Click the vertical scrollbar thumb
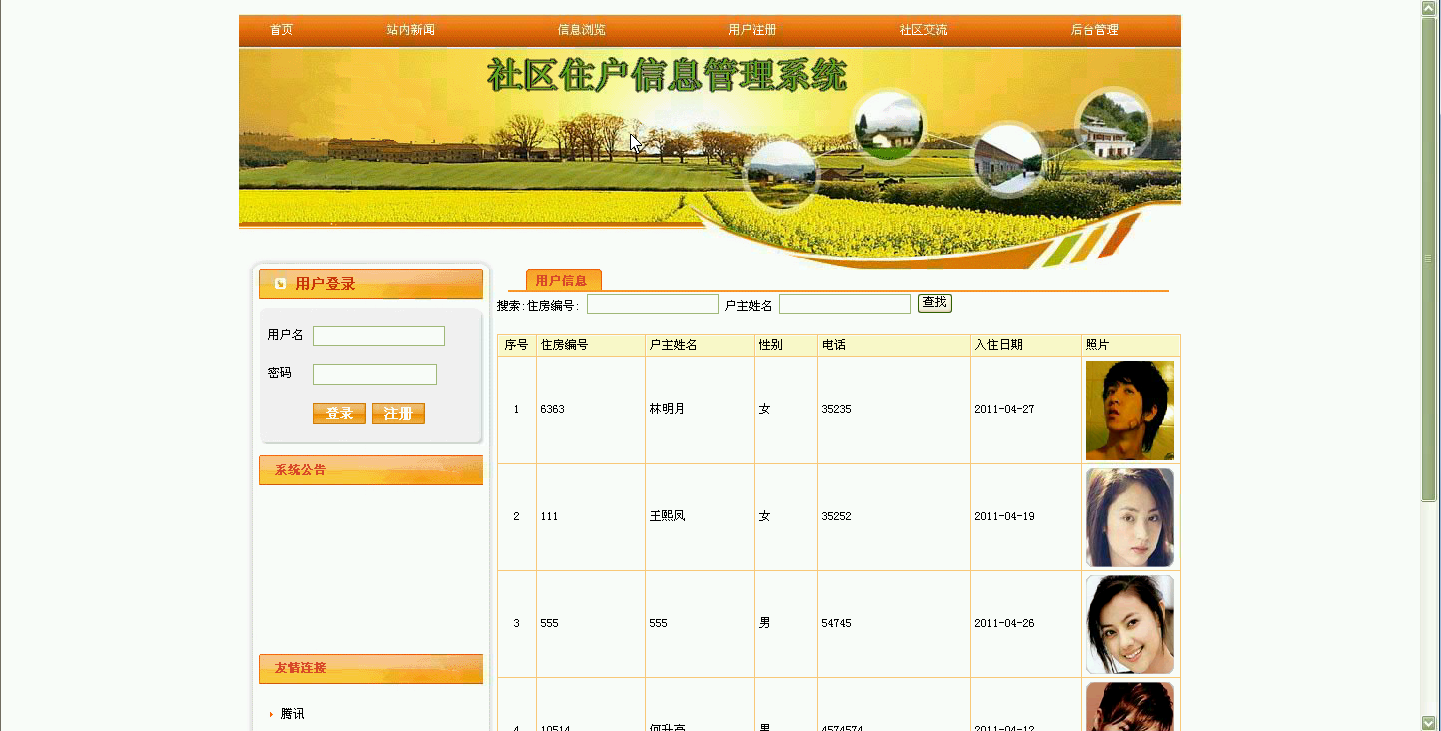The width and height of the screenshot is (1441, 731). [1428, 258]
